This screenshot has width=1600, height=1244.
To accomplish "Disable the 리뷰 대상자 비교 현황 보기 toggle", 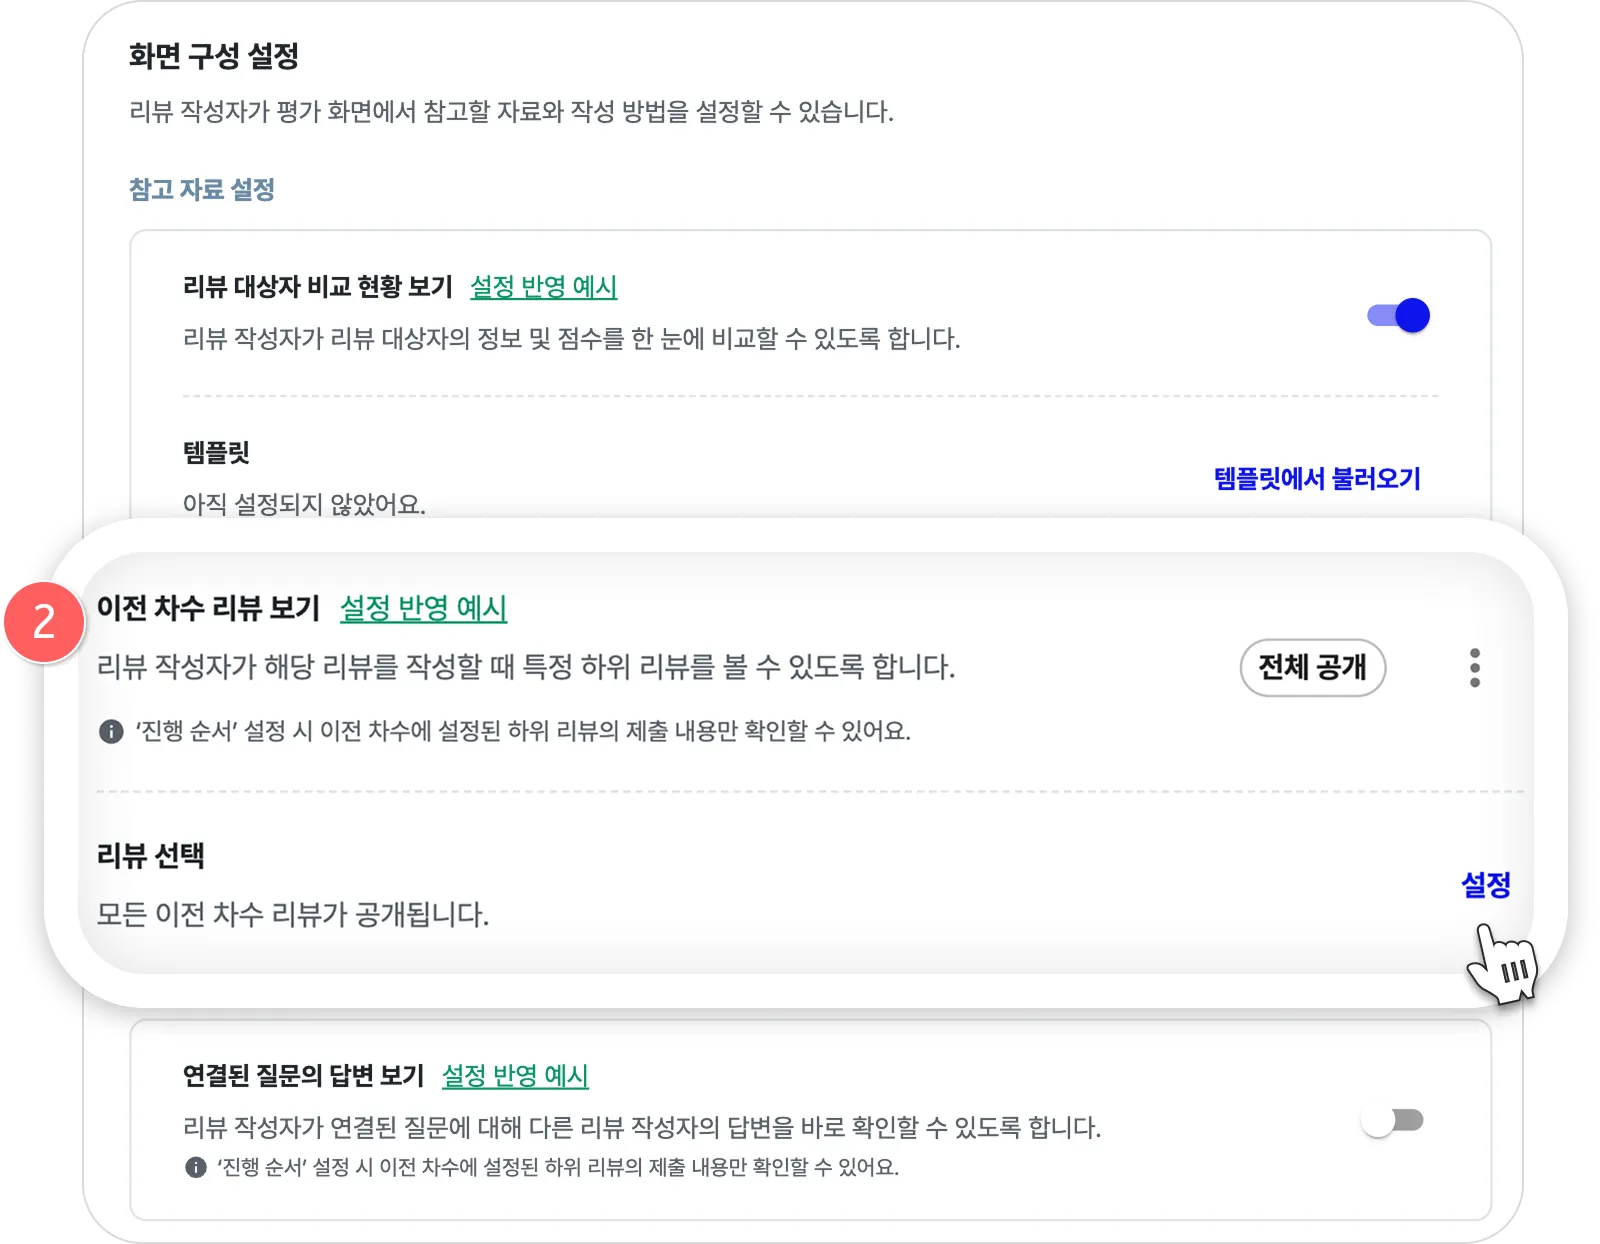I will pyautogui.click(x=1399, y=316).
